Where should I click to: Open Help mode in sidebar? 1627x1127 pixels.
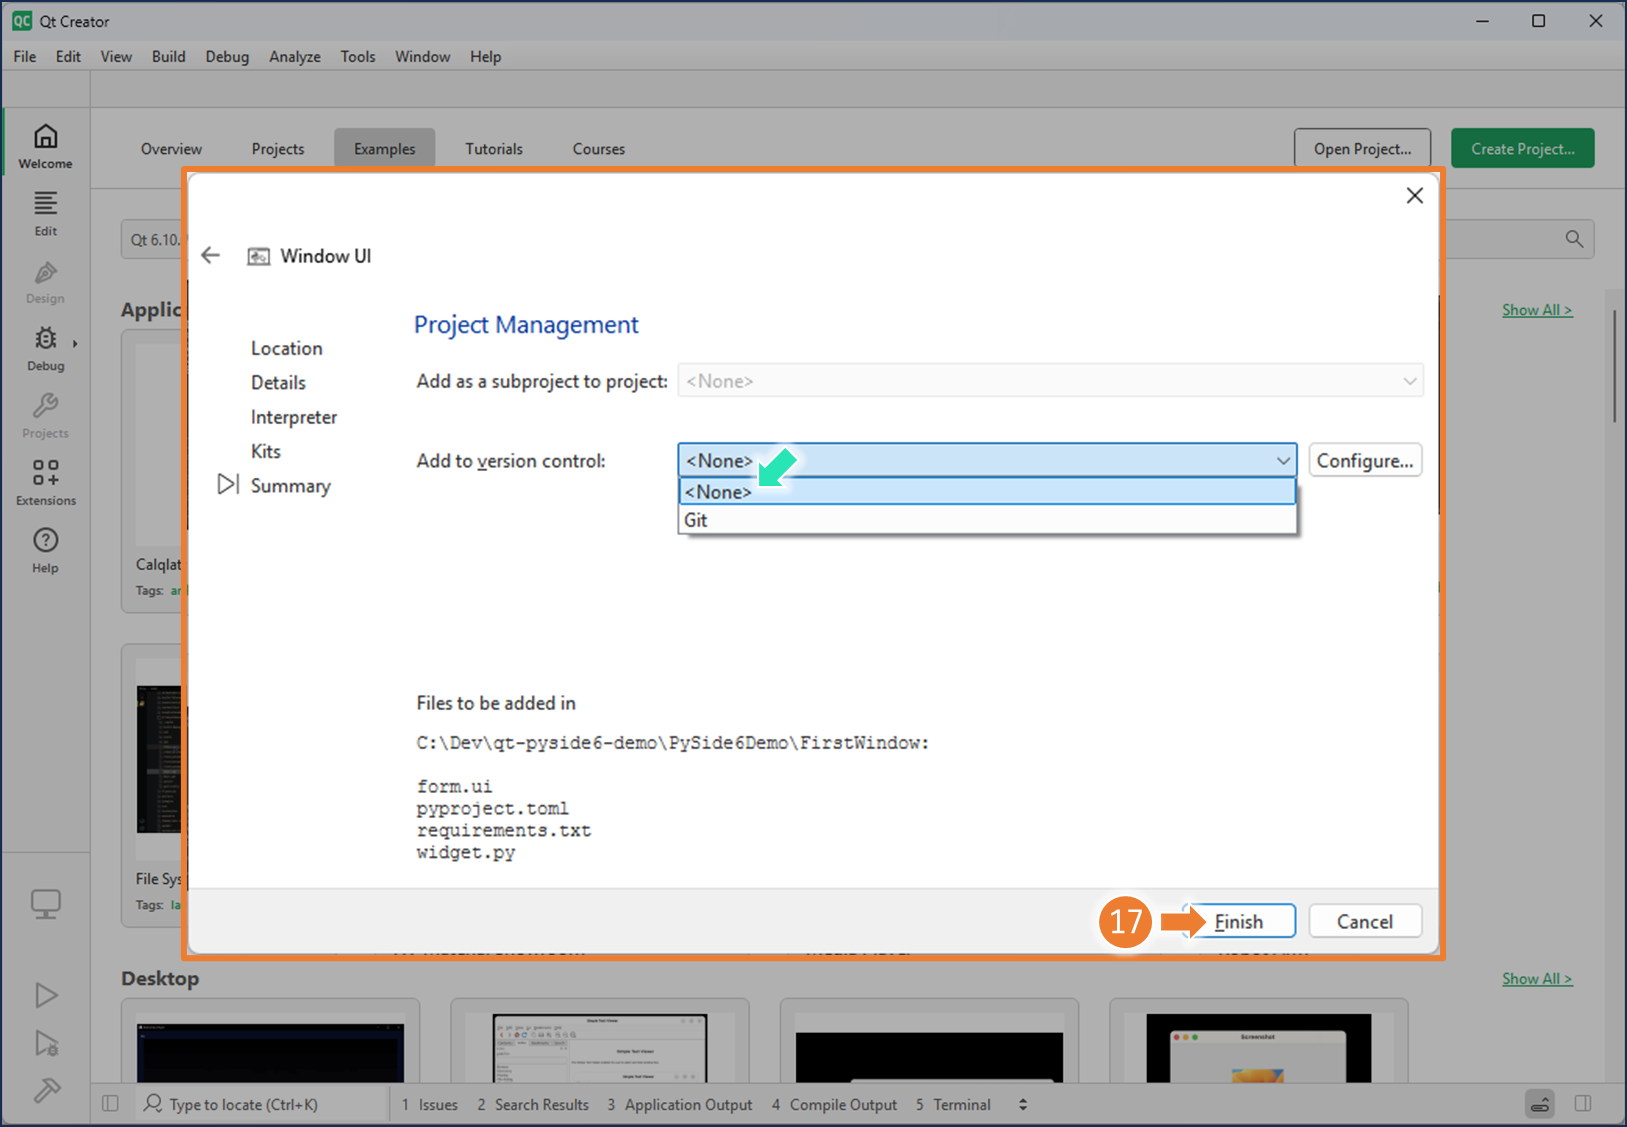[x=46, y=550]
